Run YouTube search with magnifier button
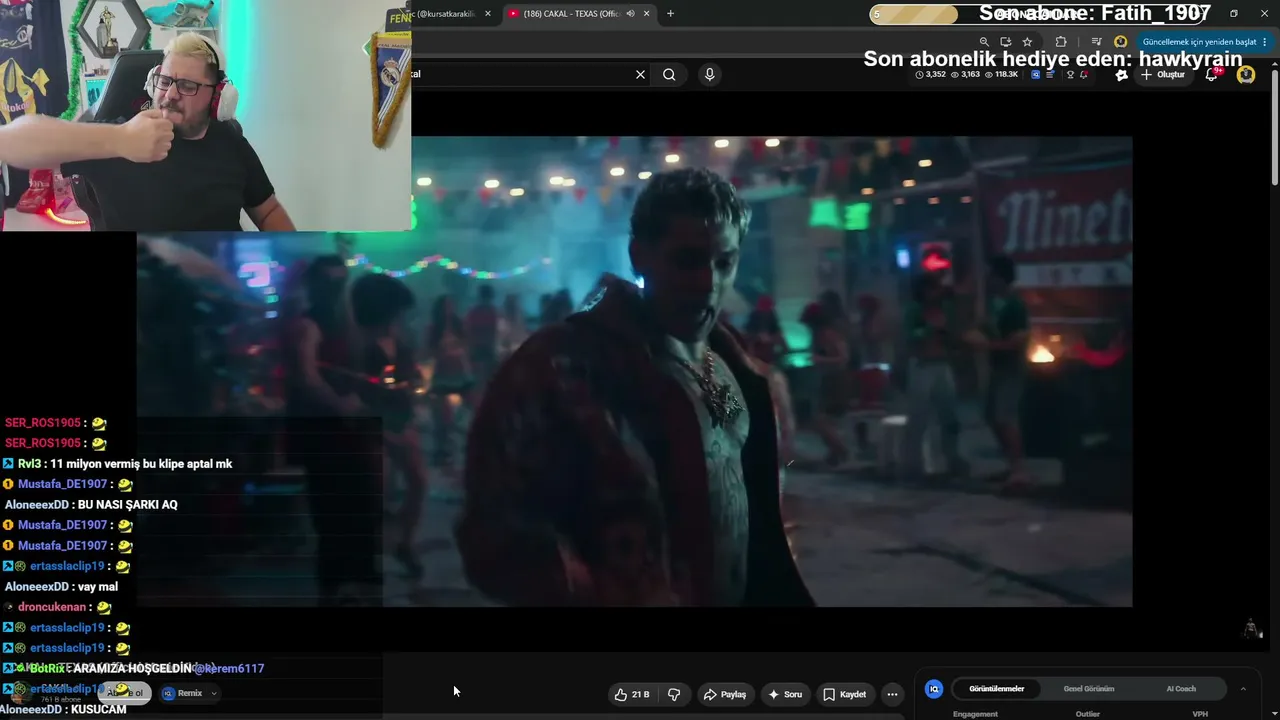The width and height of the screenshot is (1280, 720). pyautogui.click(x=669, y=74)
